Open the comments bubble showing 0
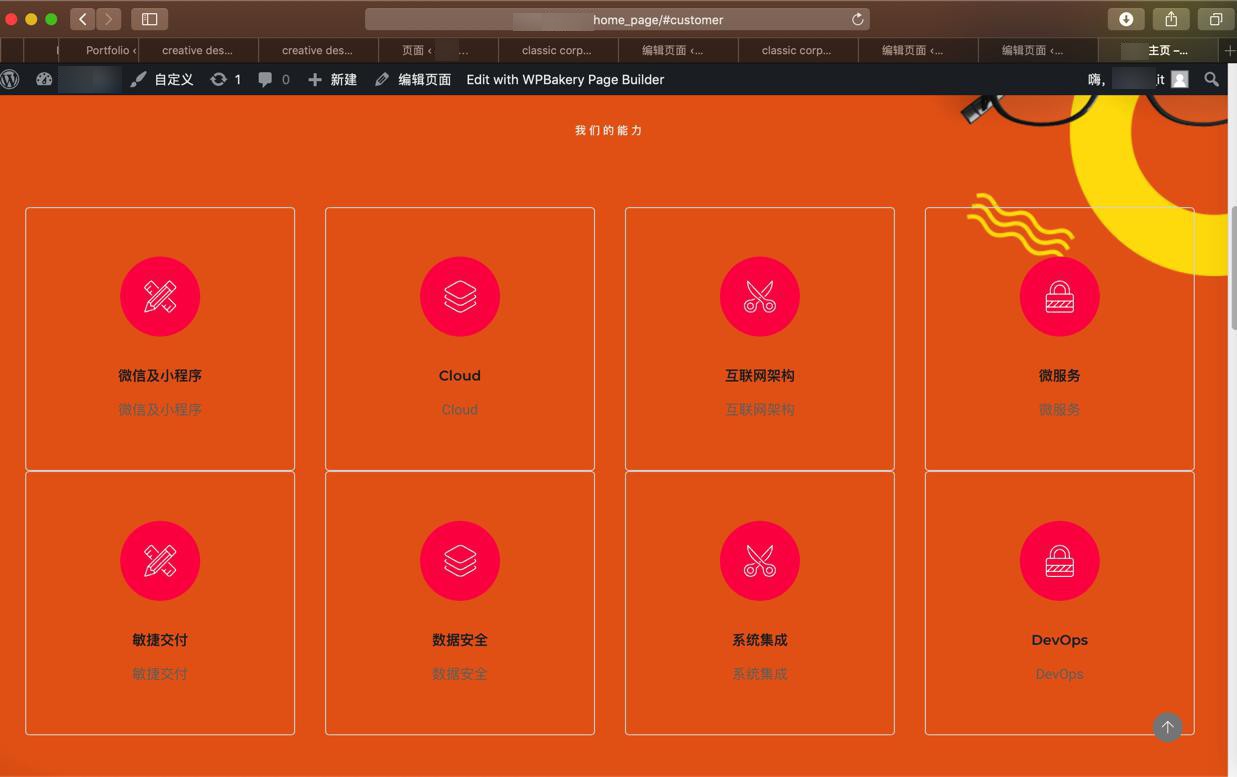Image resolution: width=1237 pixels, height=777 pixels. [274, 79]
